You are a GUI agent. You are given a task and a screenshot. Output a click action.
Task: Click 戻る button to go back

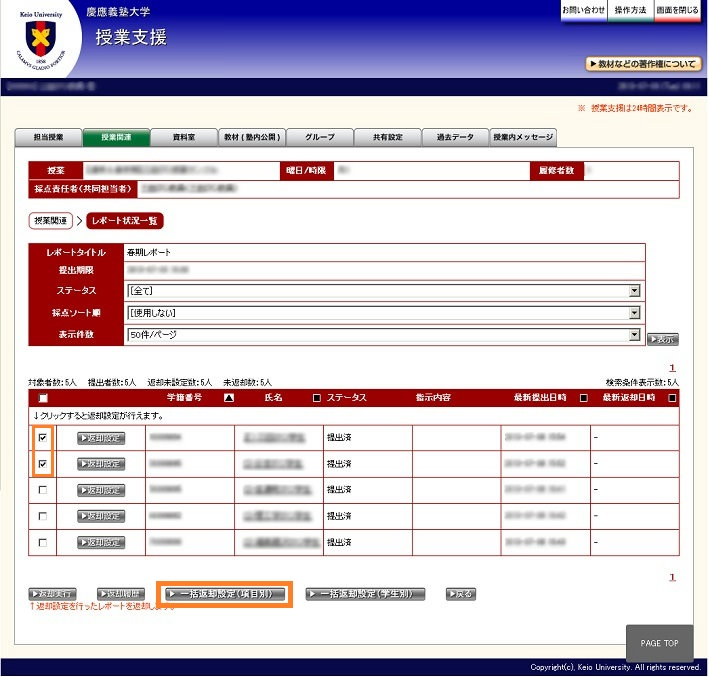point(460,594)
